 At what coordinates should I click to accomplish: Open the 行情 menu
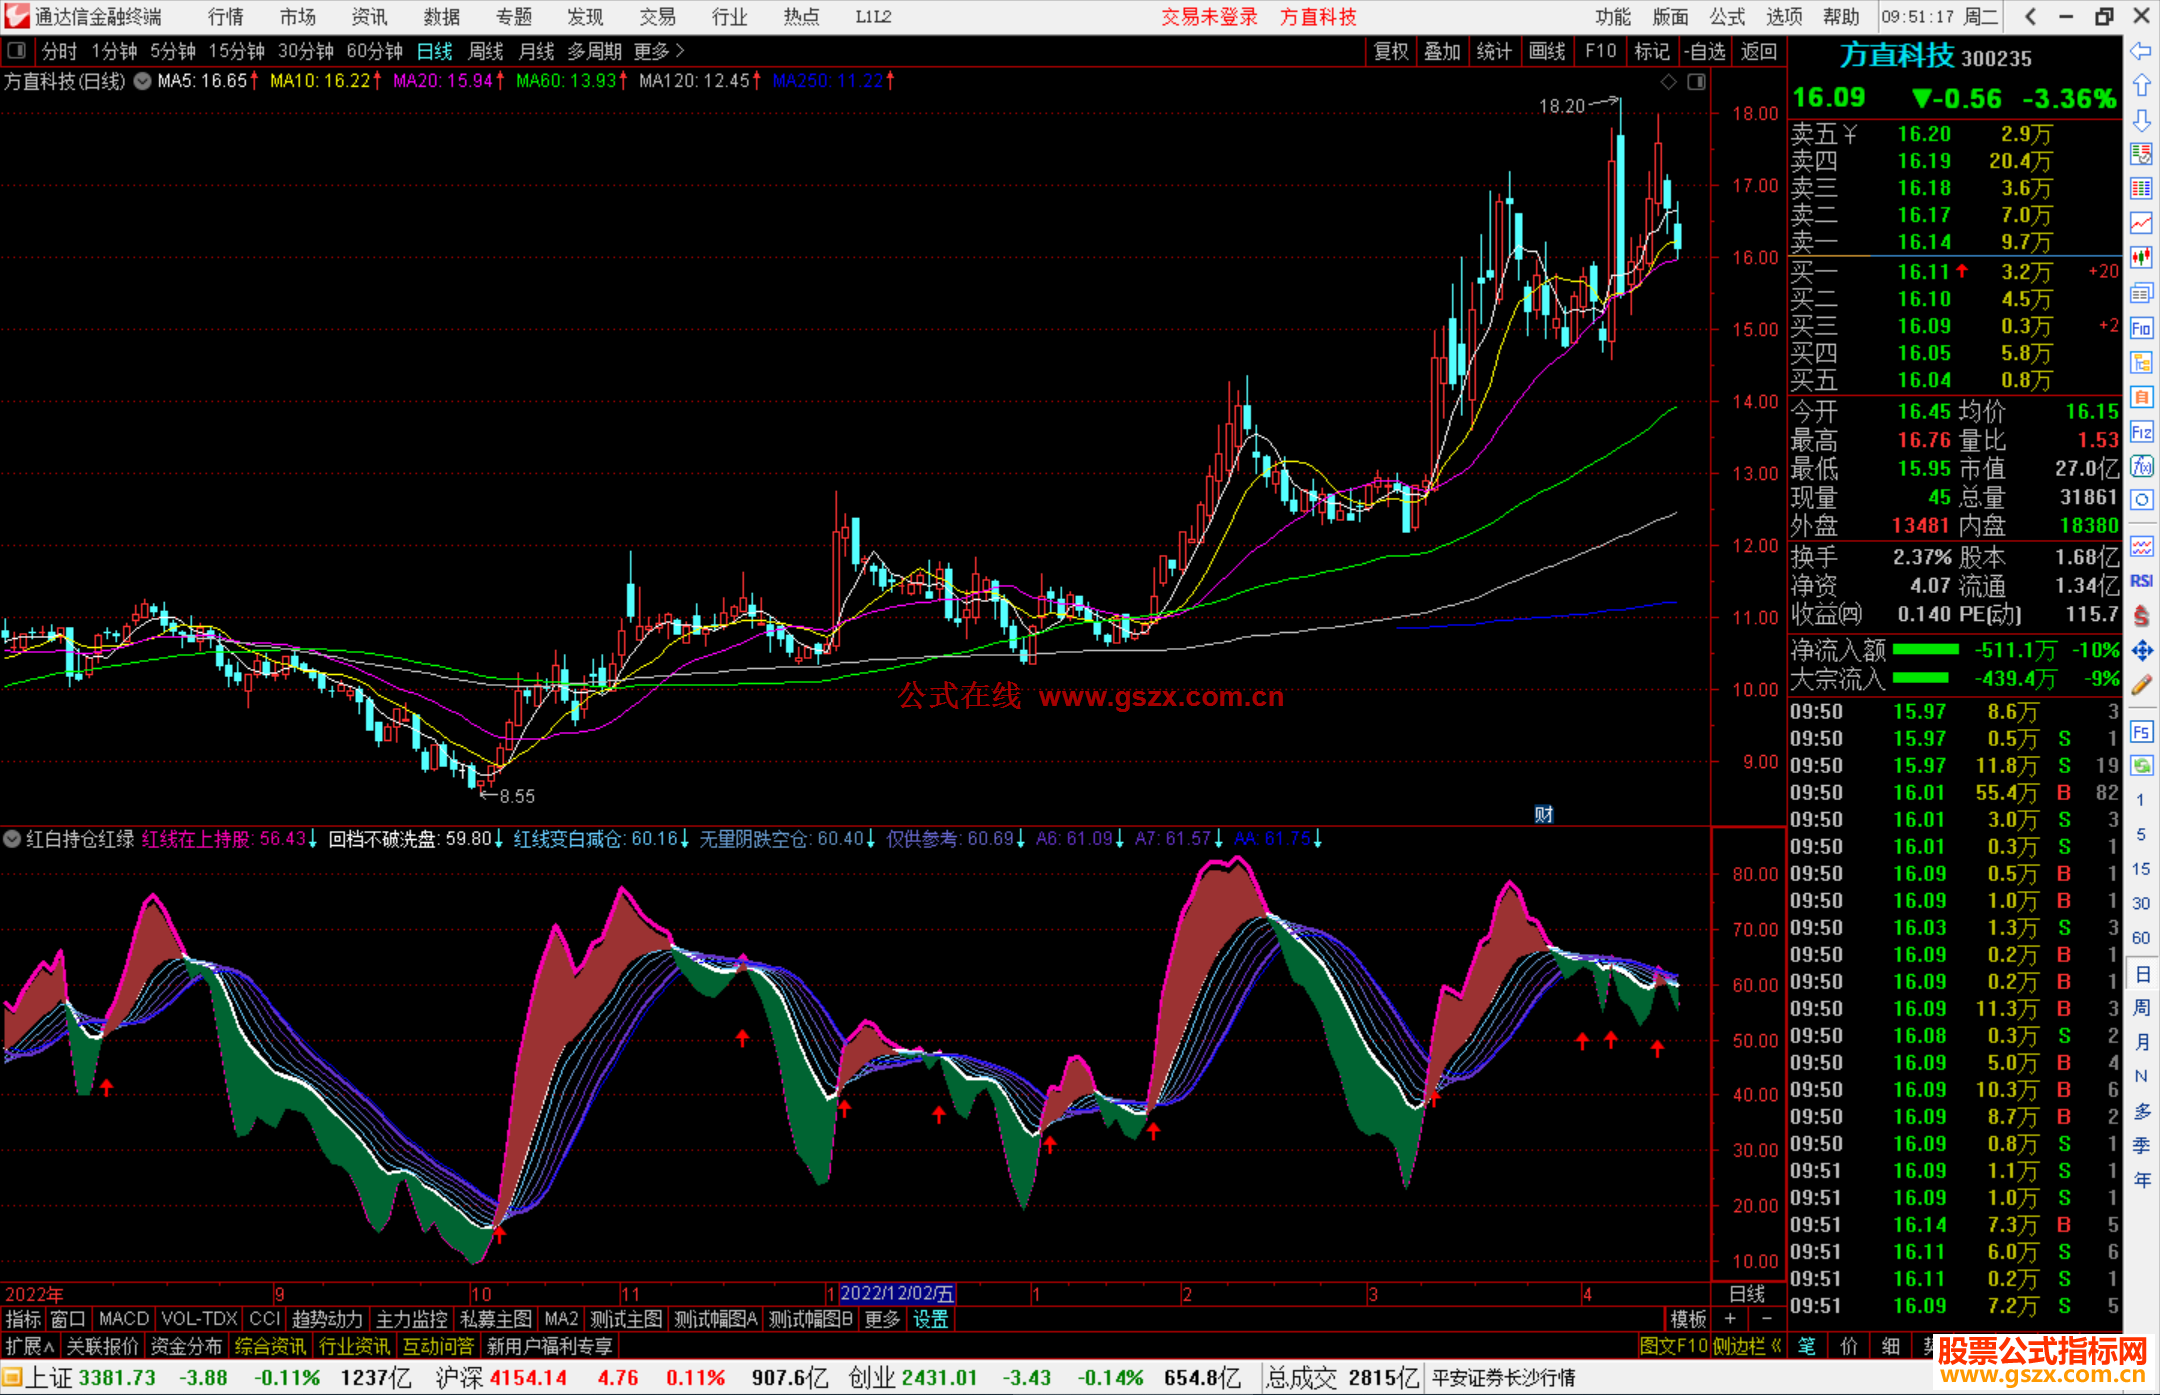coord(226,17)
